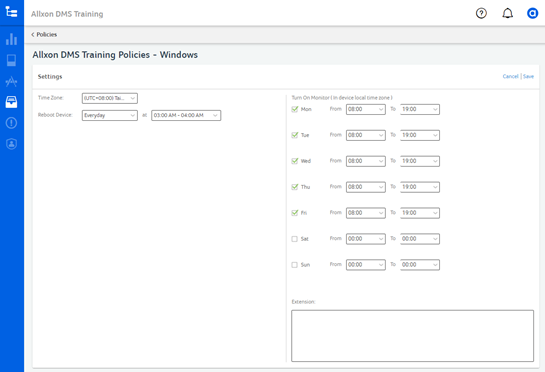Open Sun From time dropdown
545x372 pixels.
pyautogui.click(x=366, y=265)
